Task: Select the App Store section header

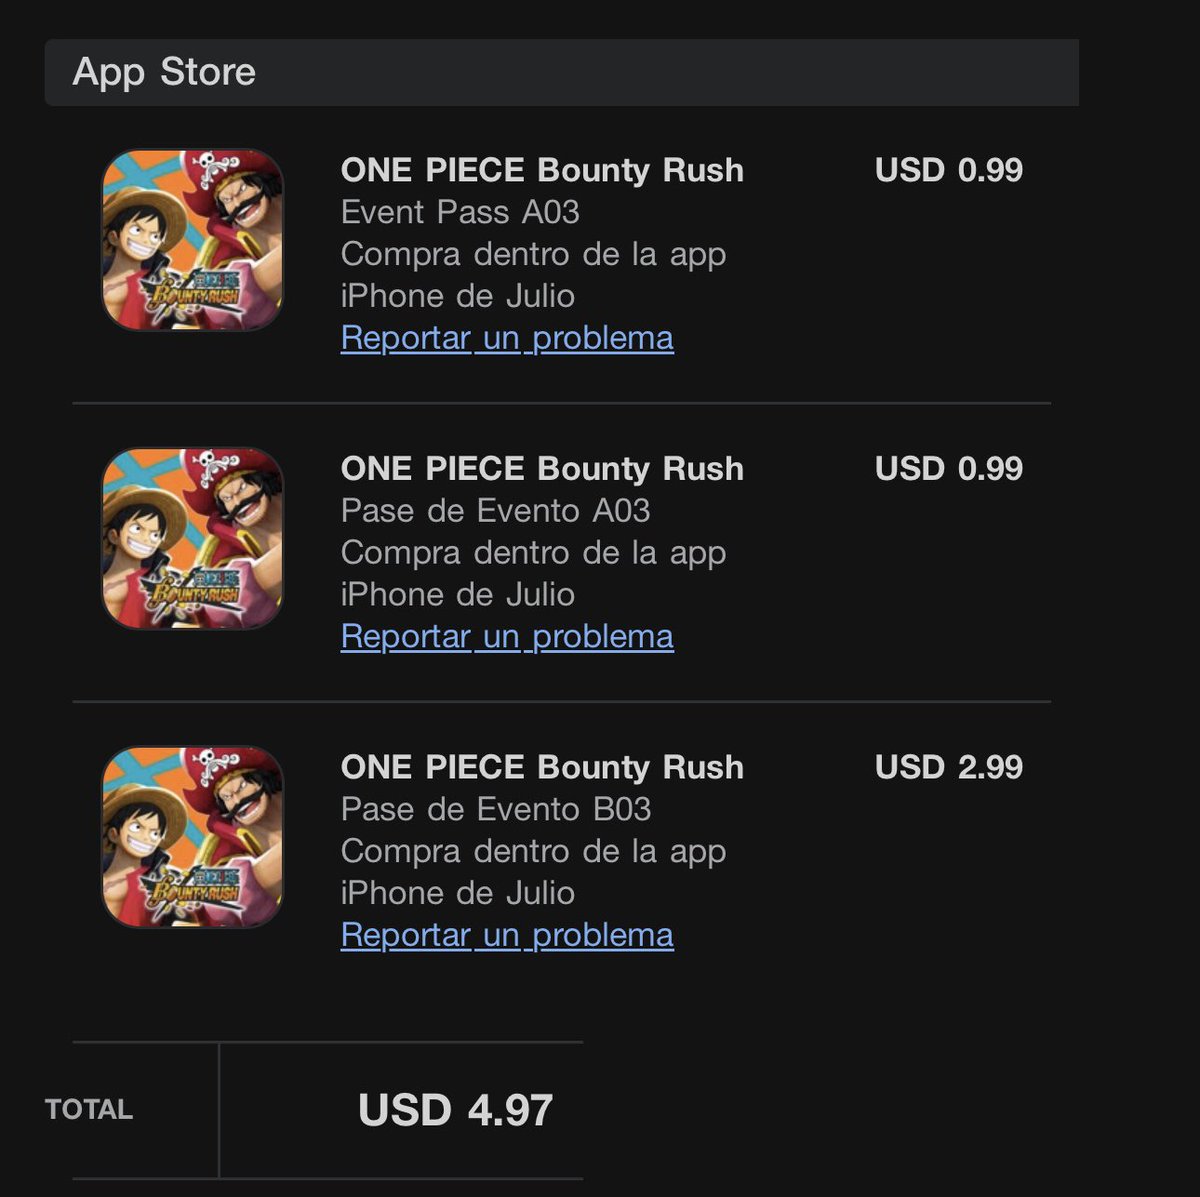Action: point(561,72)
